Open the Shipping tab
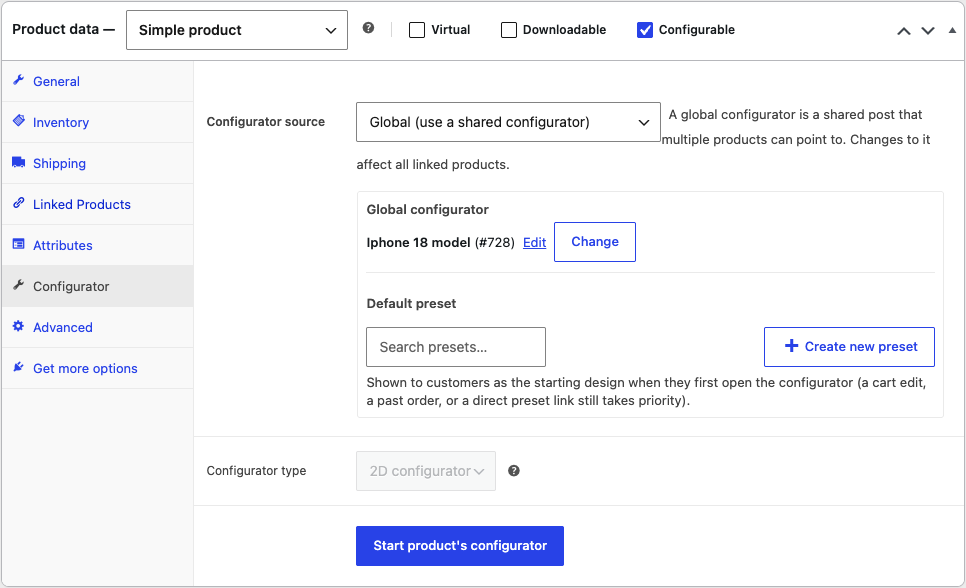 [x=97, y=163]
